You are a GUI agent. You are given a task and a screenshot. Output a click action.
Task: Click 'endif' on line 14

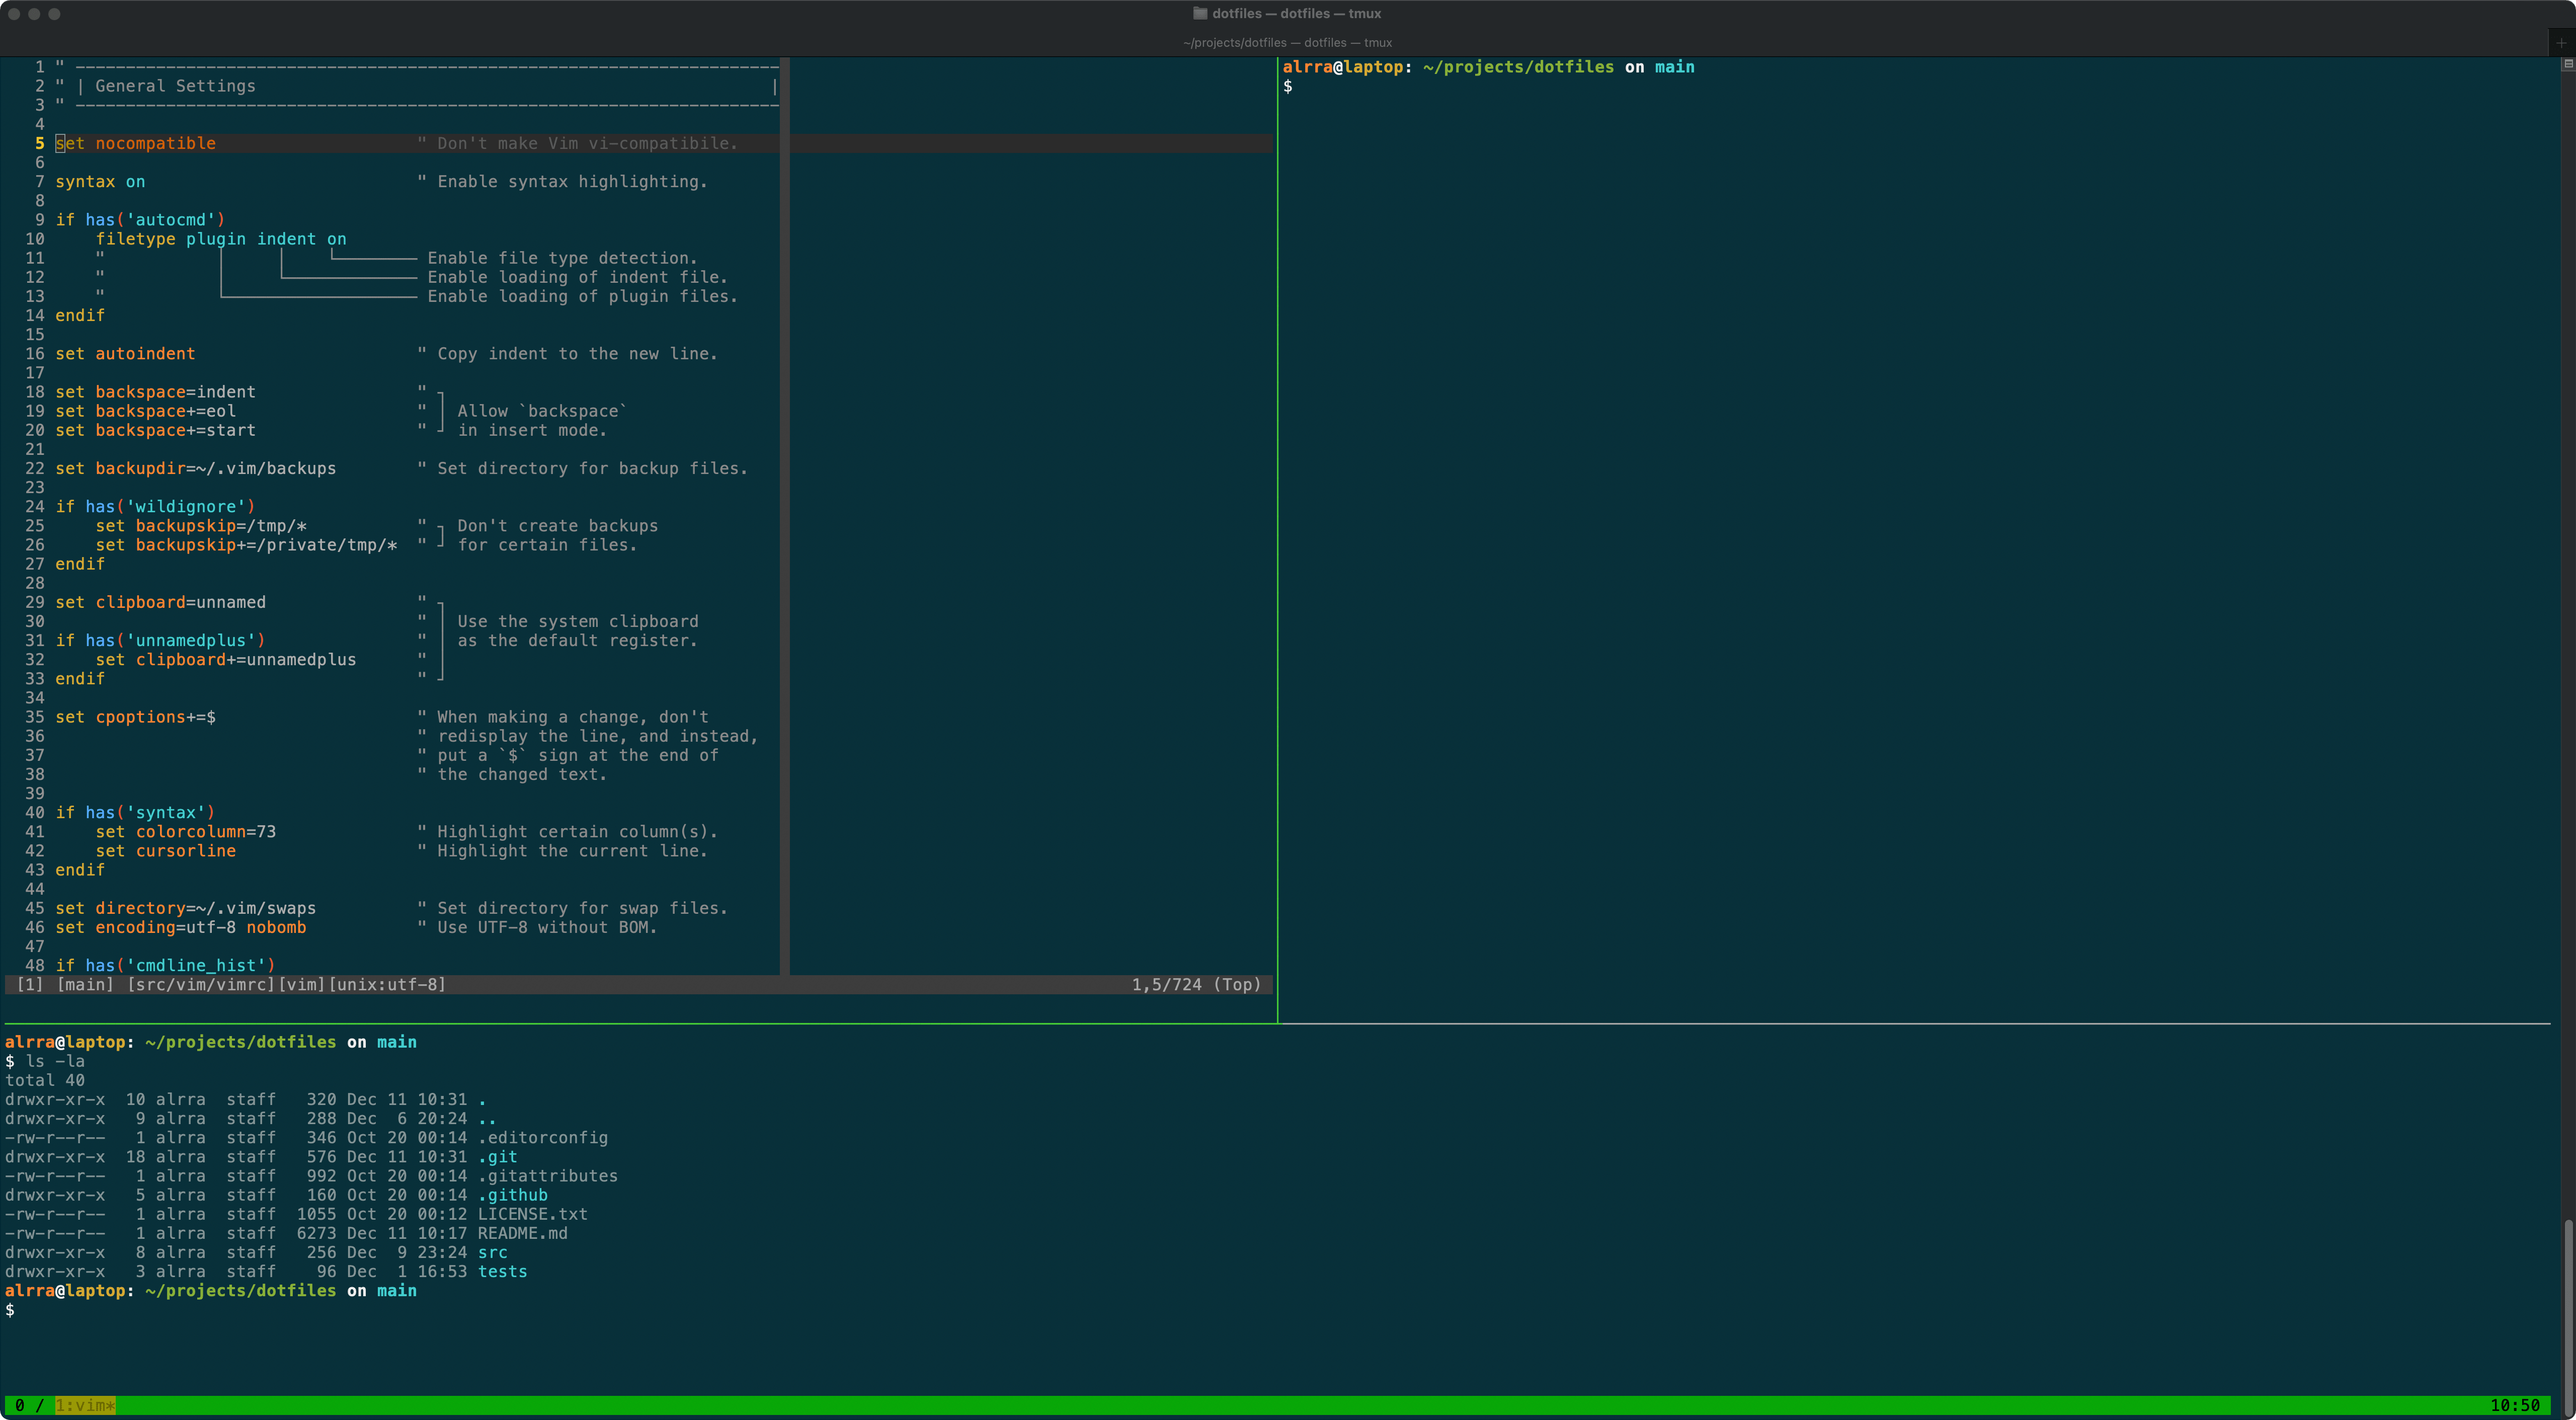point(80,316)
